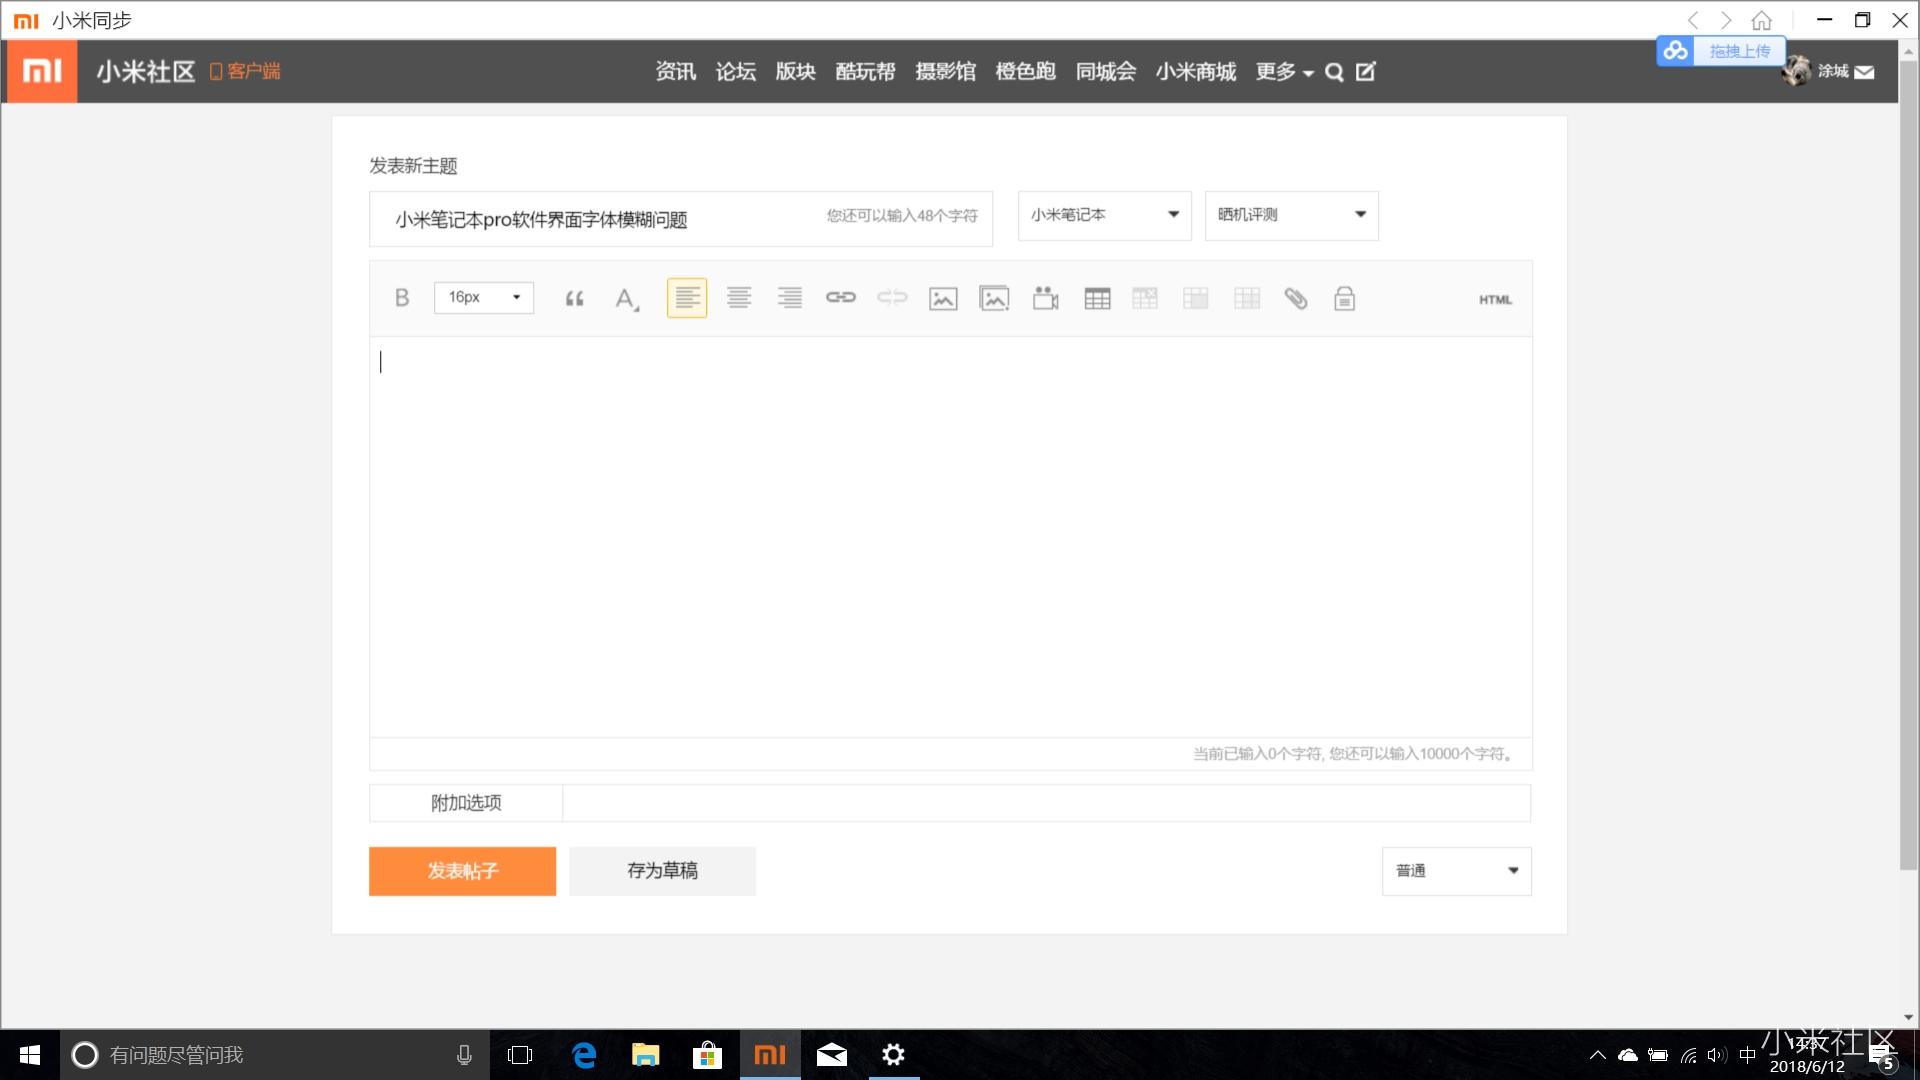Toggle center text alignment
The width and height of the screenshot is (1920, 1080).
pyautogui.click(x=738, y=297)
